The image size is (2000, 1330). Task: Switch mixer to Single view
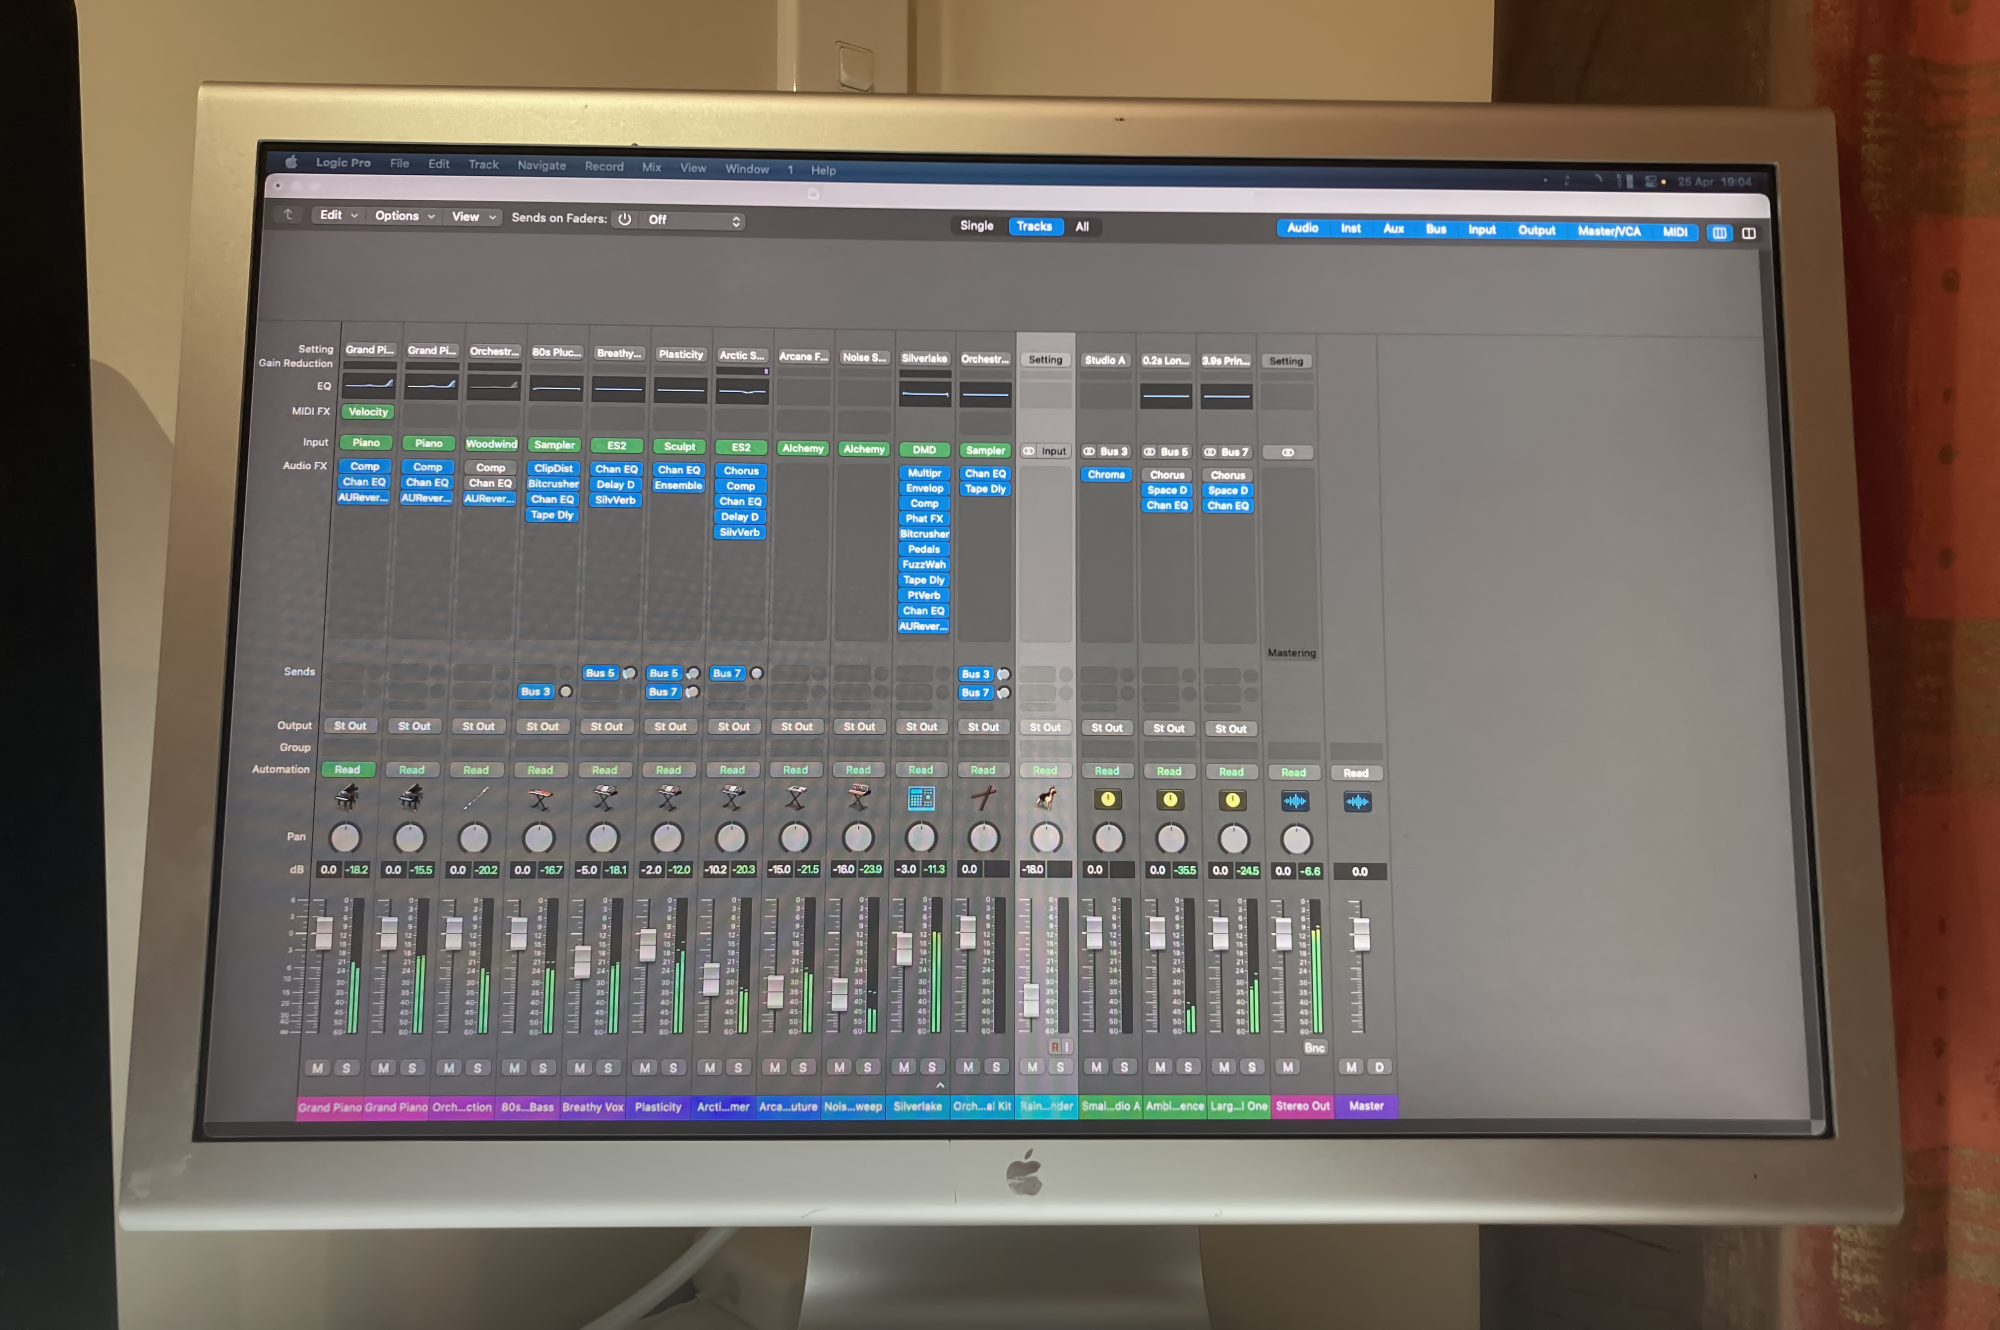click(x=976, y=226)
